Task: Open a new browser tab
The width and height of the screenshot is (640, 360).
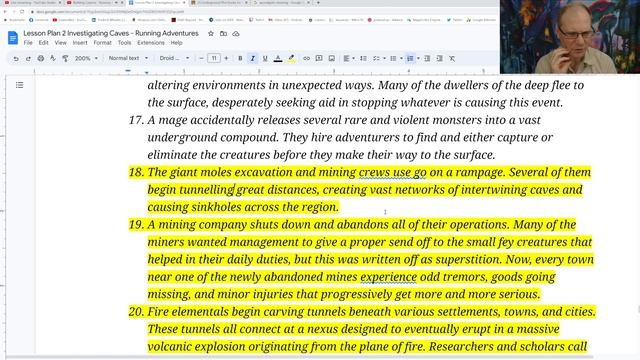Action: (x=318, y=2)
